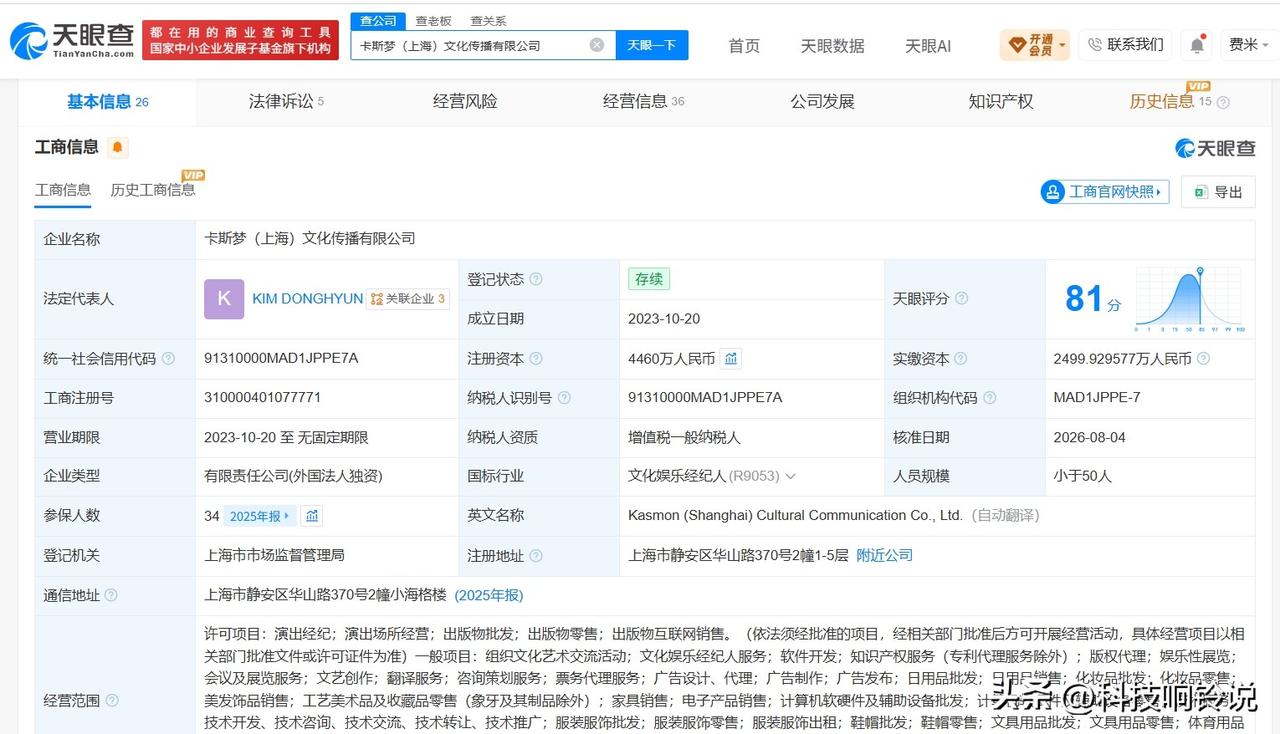
Task: Click the help icon next to 统一社会信用代码
Action: pos(168,358)
